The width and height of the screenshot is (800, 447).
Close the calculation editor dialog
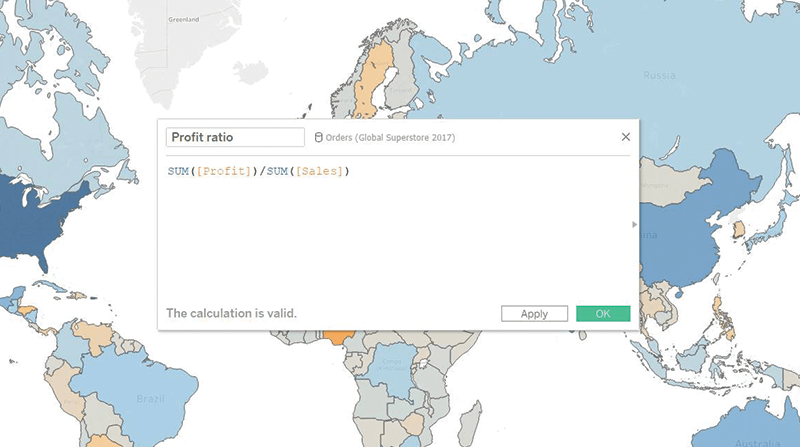coord(626,137)
